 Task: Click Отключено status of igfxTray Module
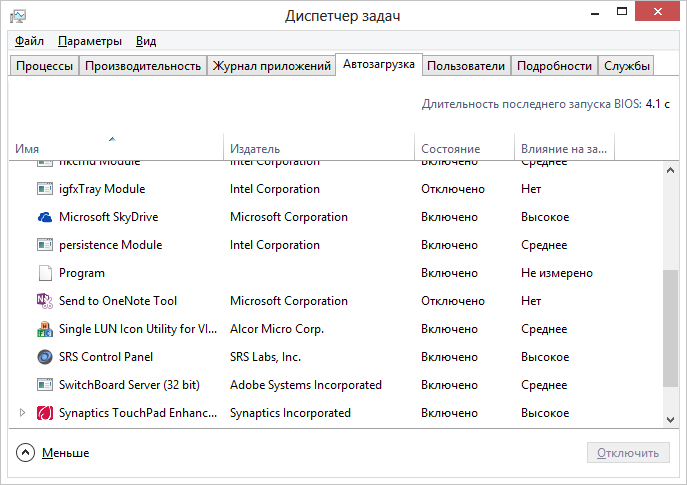pyautogui.click(x=453, y=189)
